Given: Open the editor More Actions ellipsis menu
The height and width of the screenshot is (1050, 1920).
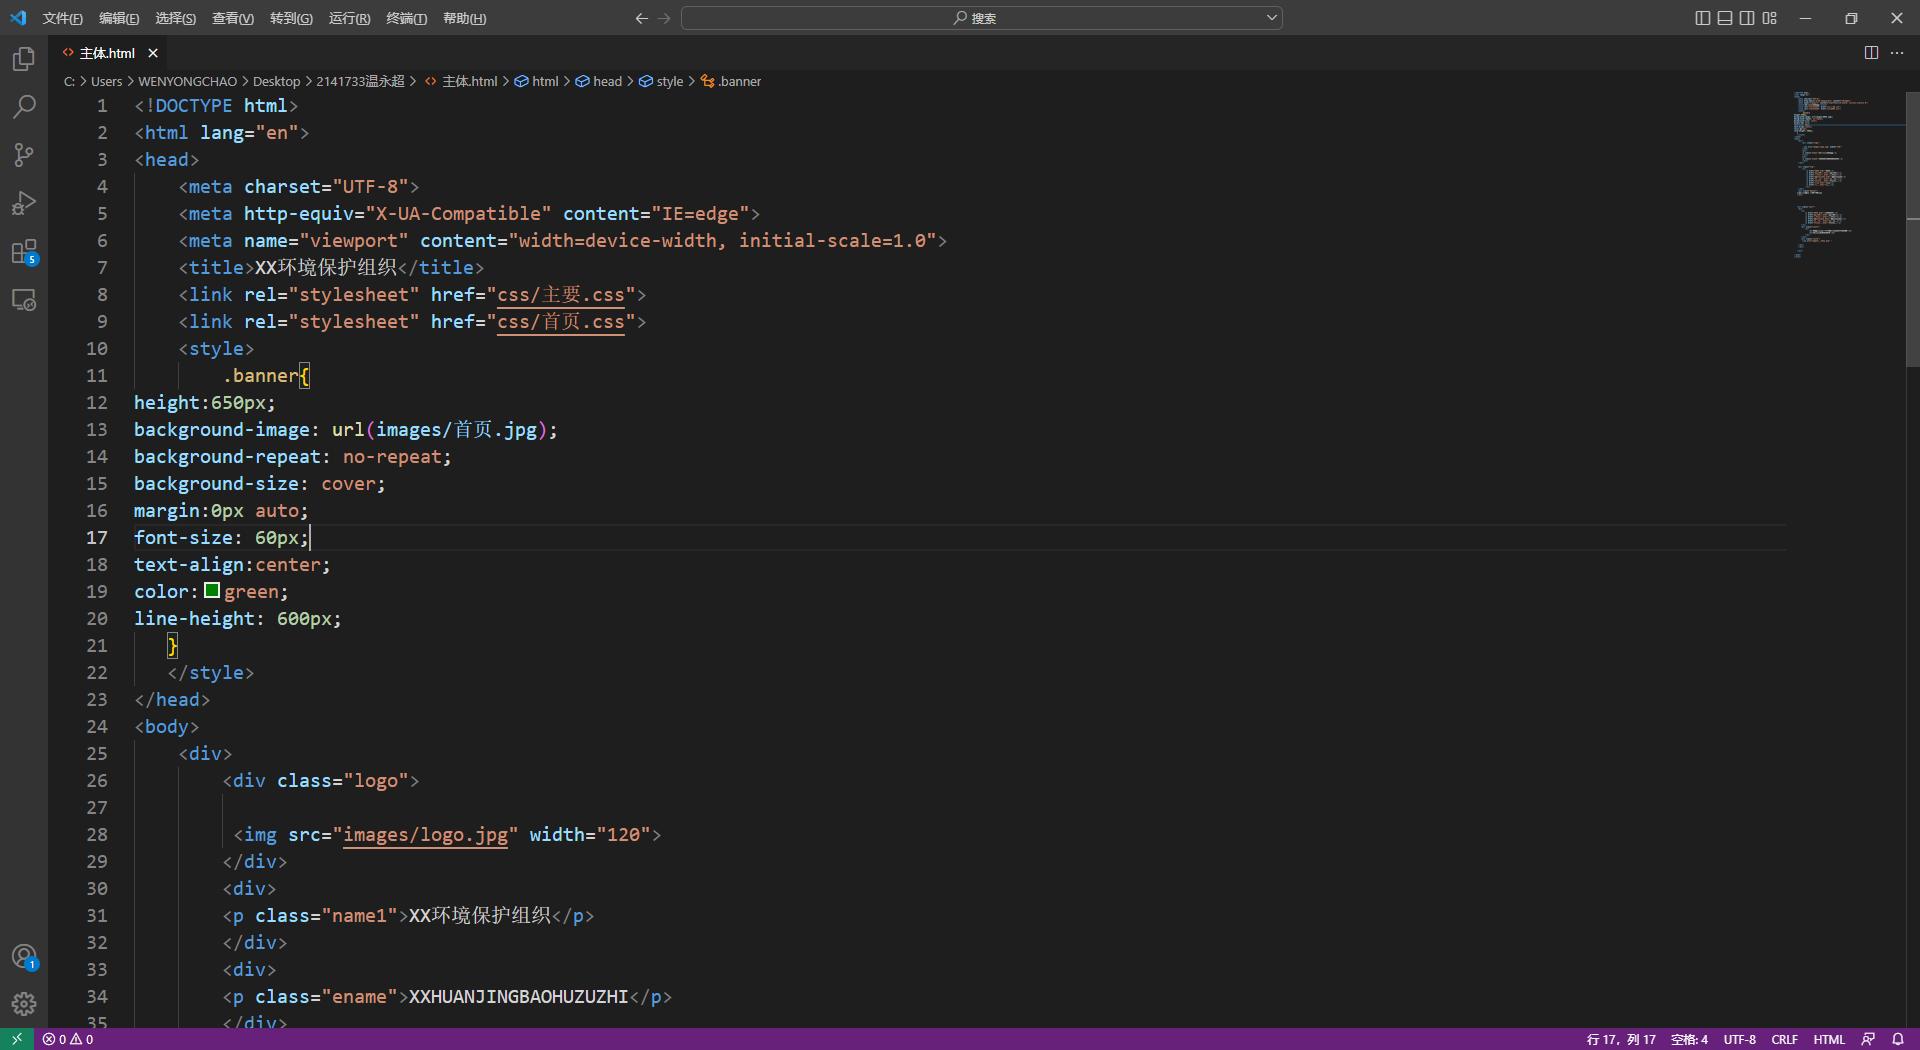Looking at the screenshot, I should [x=1897, y=53].
